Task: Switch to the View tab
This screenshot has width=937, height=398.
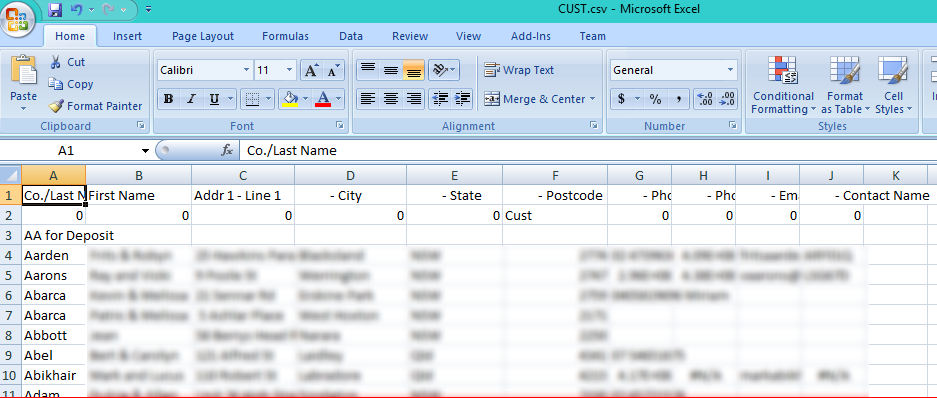Action: (468, 36)
